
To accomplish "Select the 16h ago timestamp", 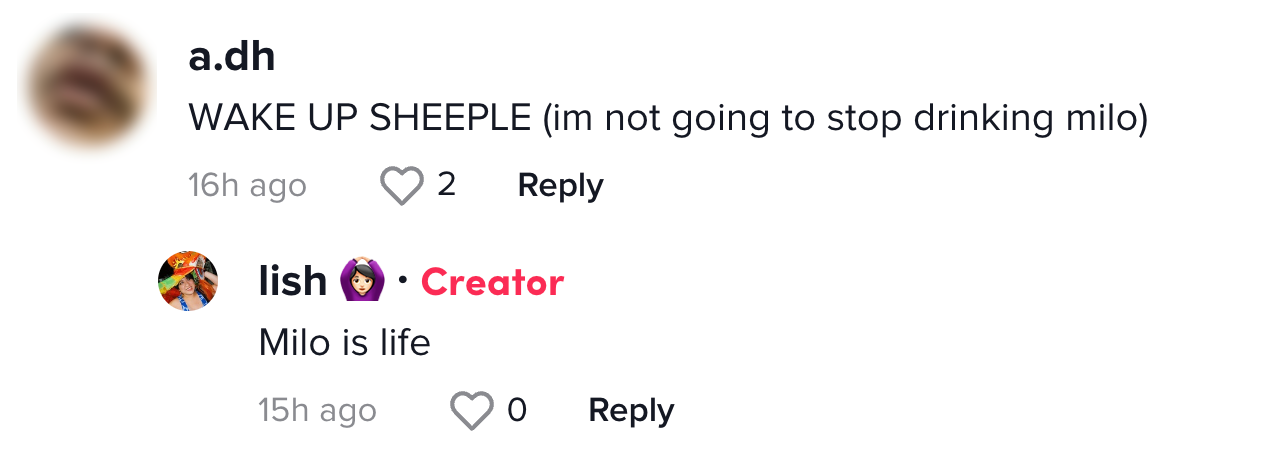I will [247, 186].
